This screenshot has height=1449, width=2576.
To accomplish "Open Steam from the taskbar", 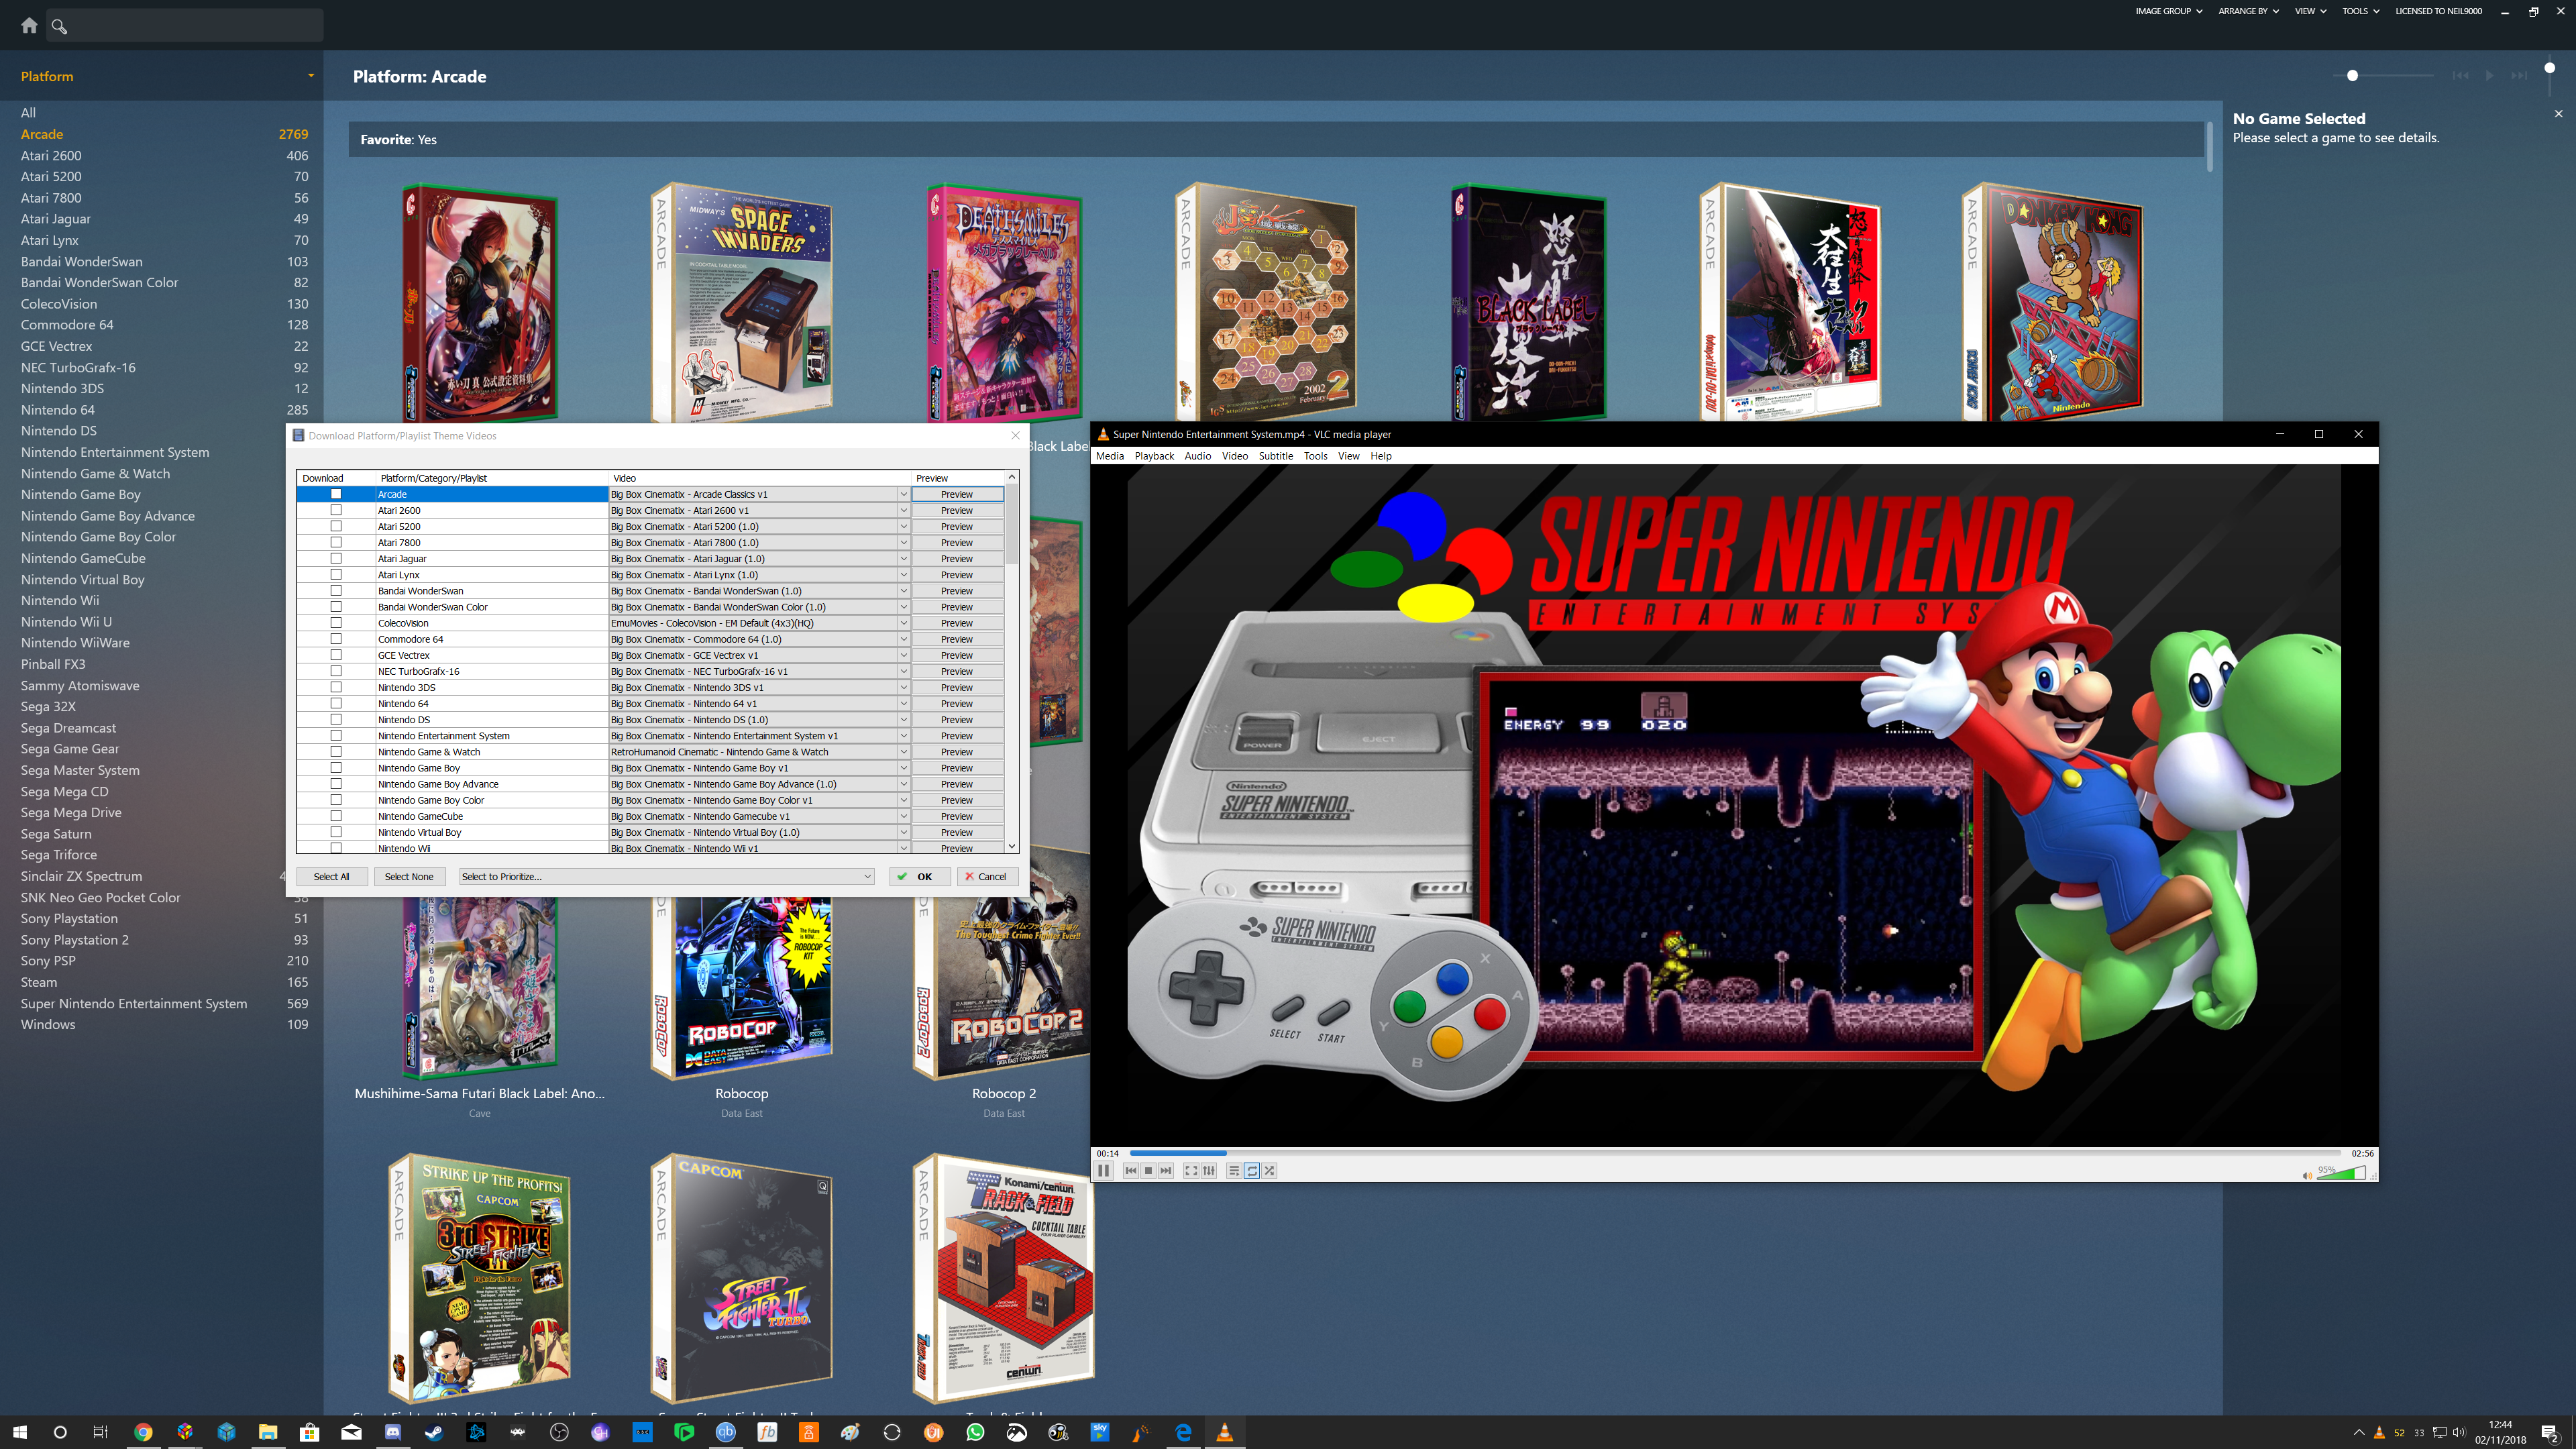I will tap(434, 1432).
